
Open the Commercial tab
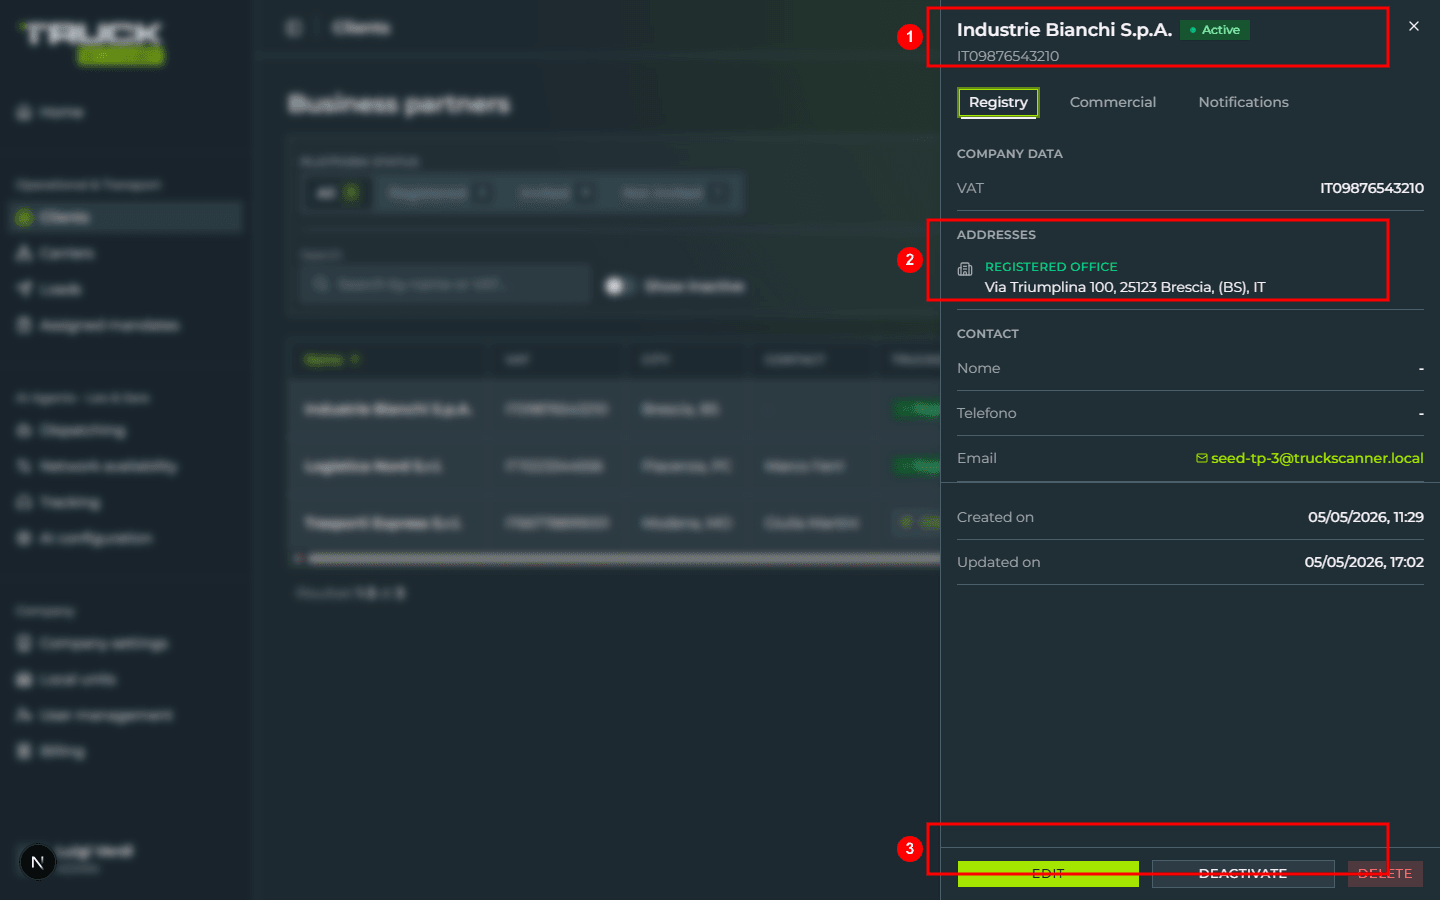(x=1112, y=102)
